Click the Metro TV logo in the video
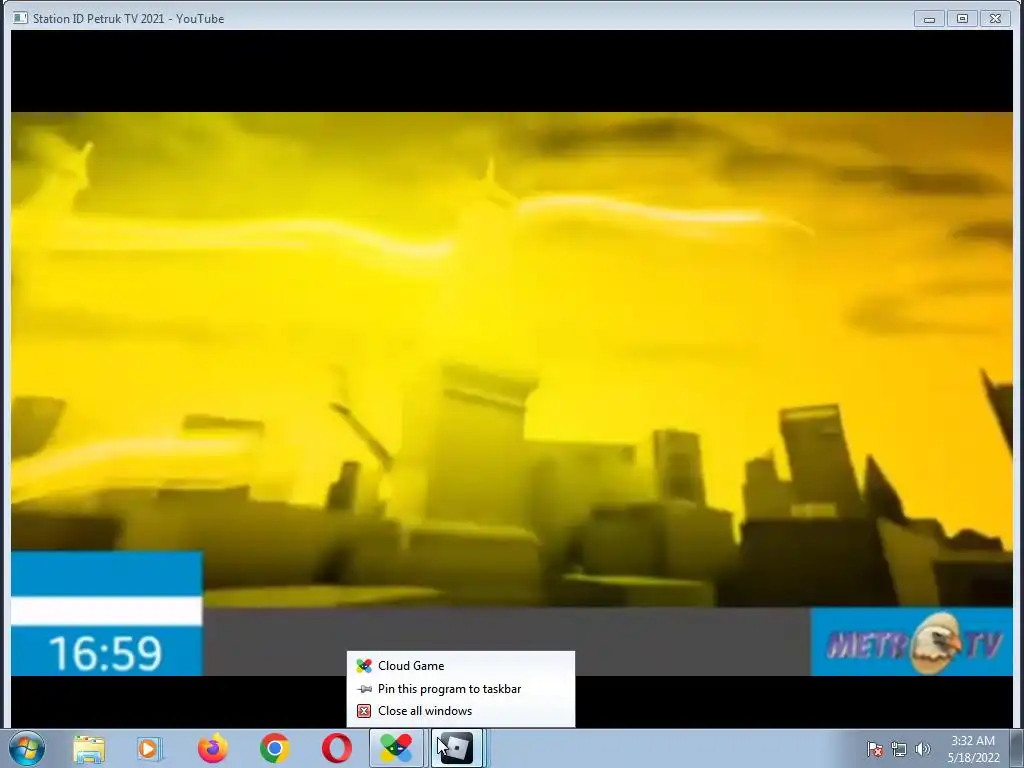1024x768 pixels. coord(912,643)
